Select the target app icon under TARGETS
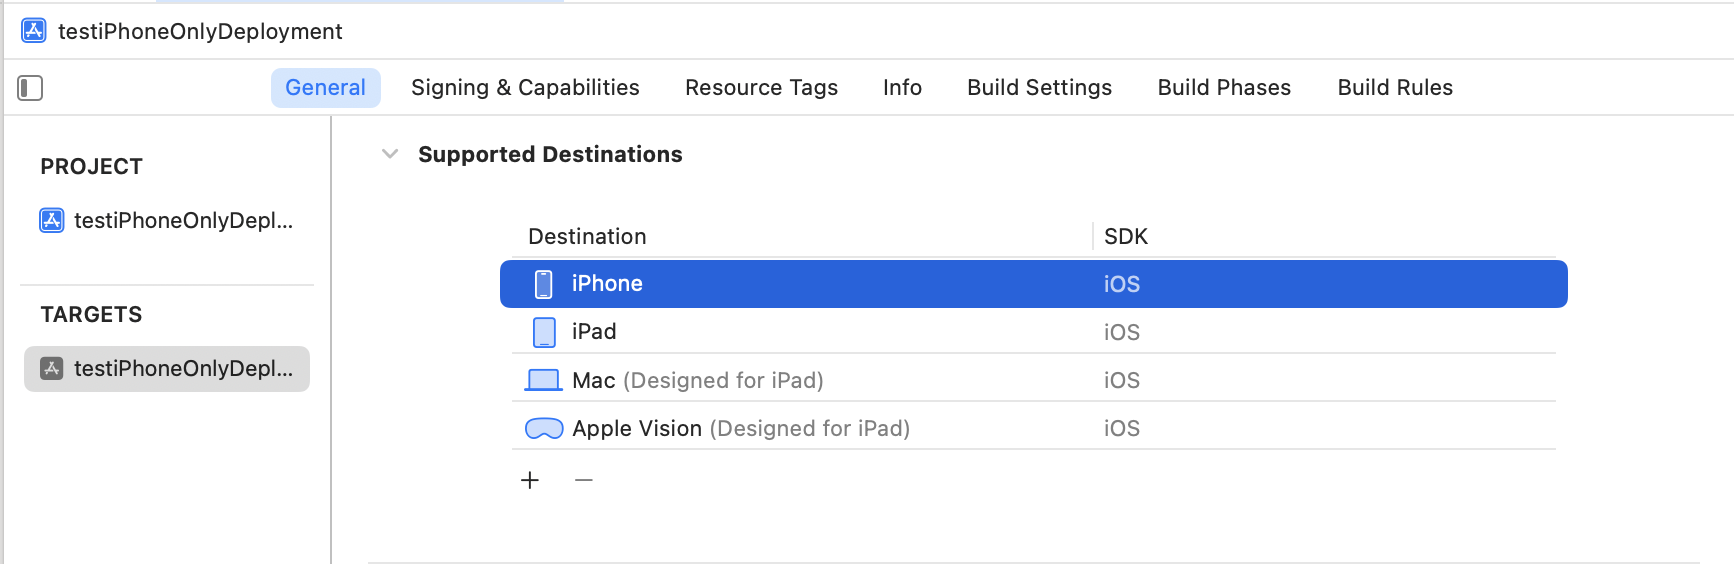1734x564 pixels. (52, 368)
